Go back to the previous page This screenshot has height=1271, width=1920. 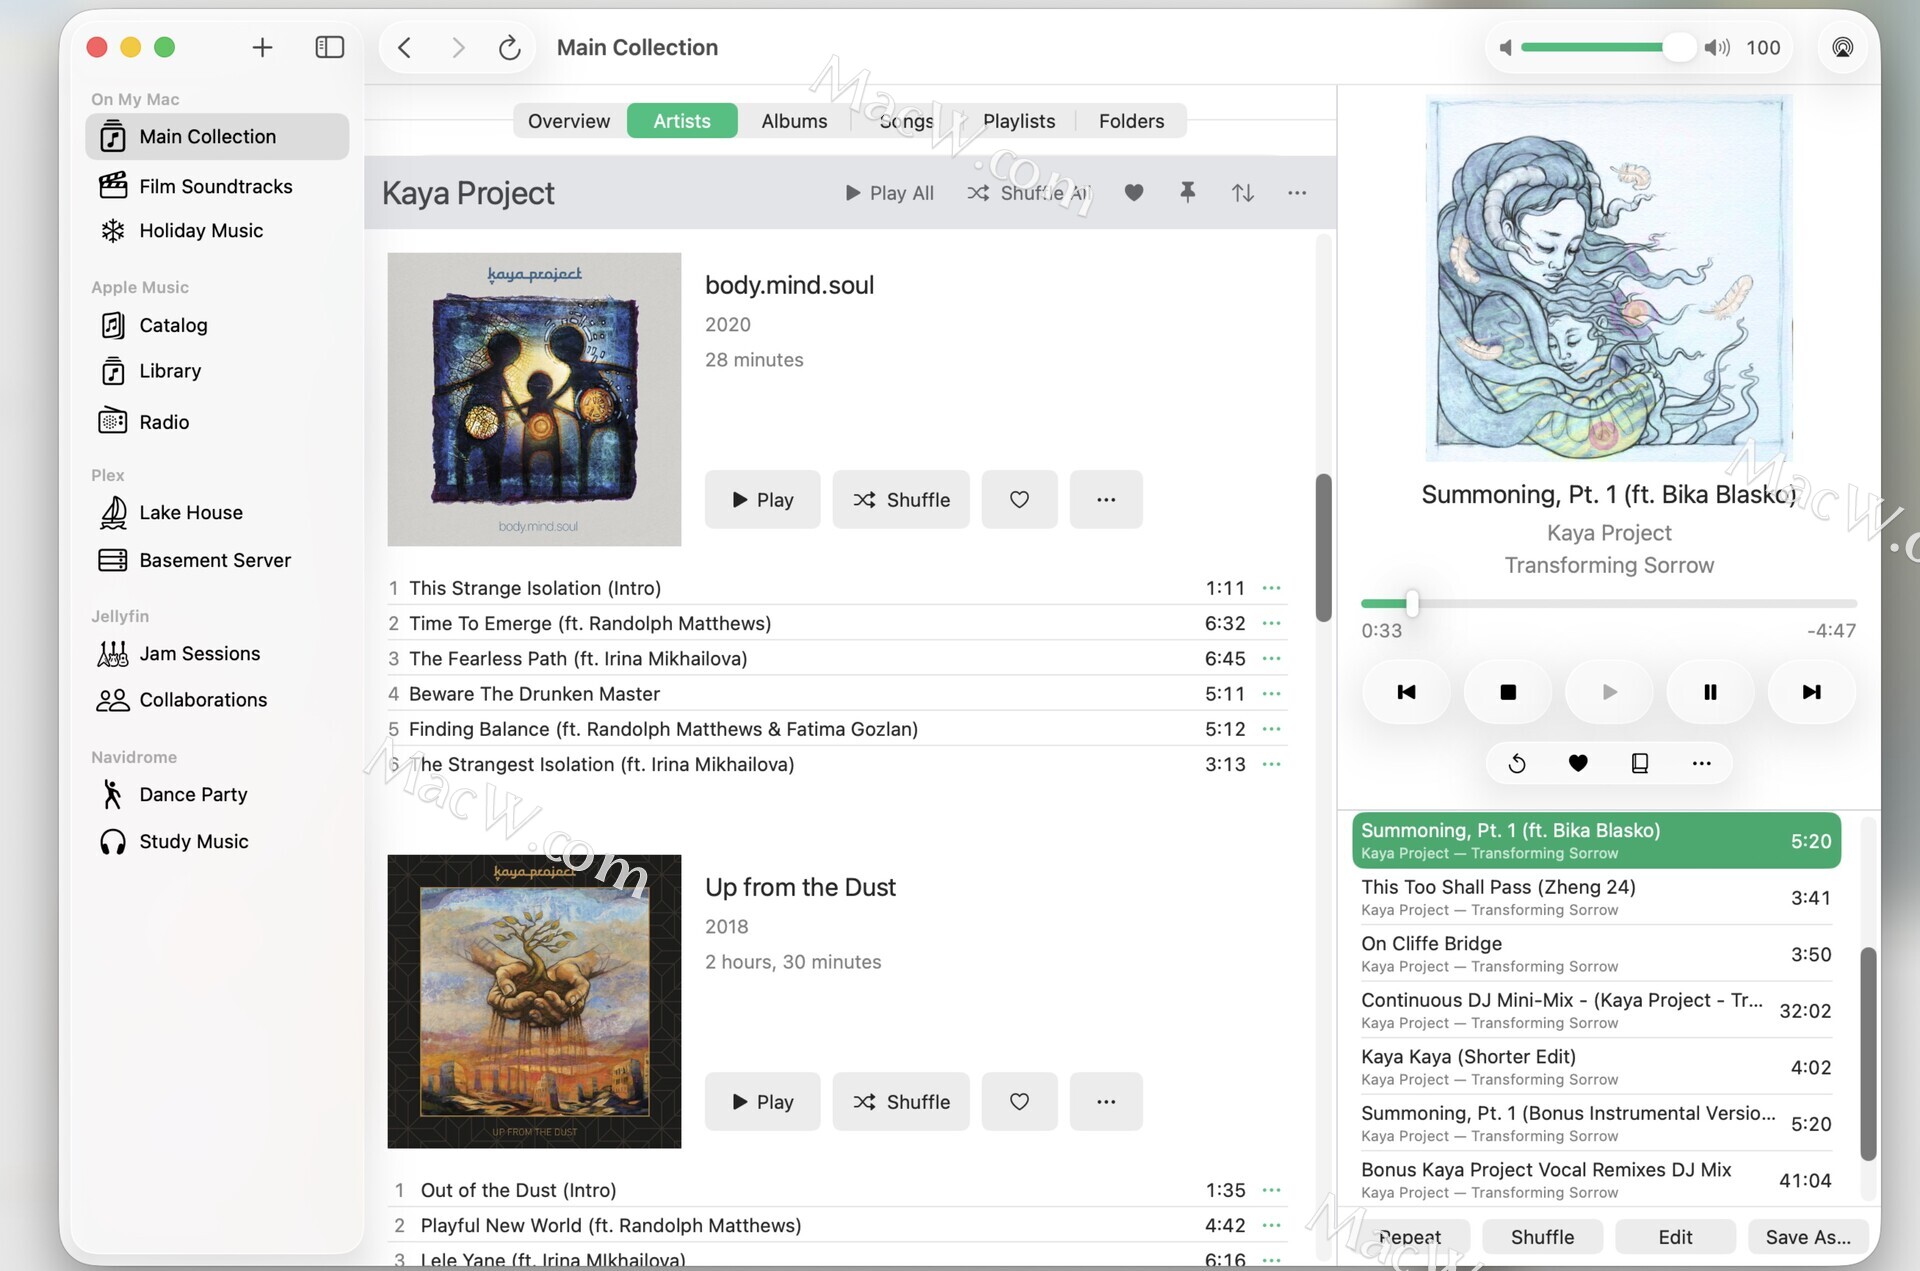coord(405,47)
